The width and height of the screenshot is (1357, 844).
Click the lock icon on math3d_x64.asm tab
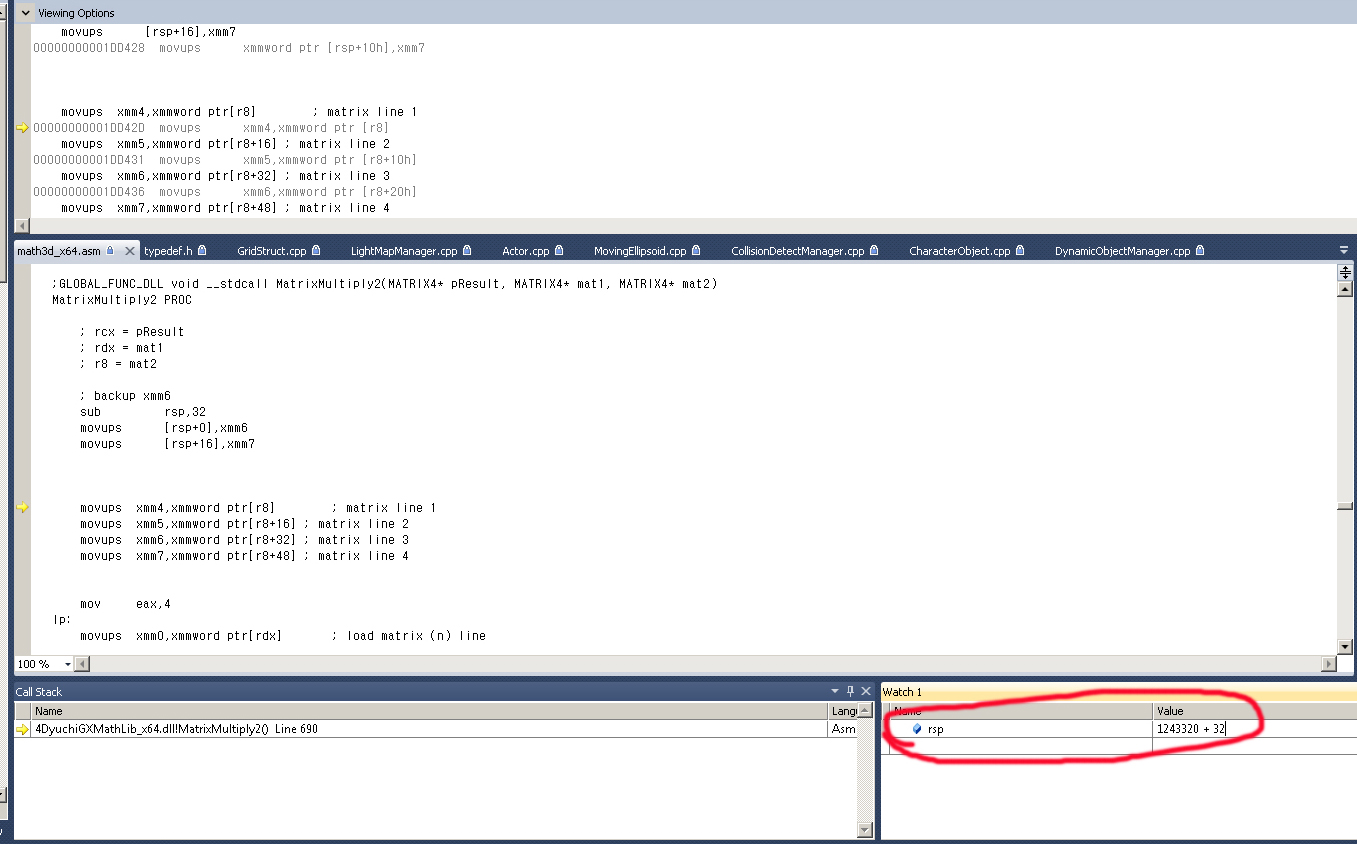(x=110, y=251)
